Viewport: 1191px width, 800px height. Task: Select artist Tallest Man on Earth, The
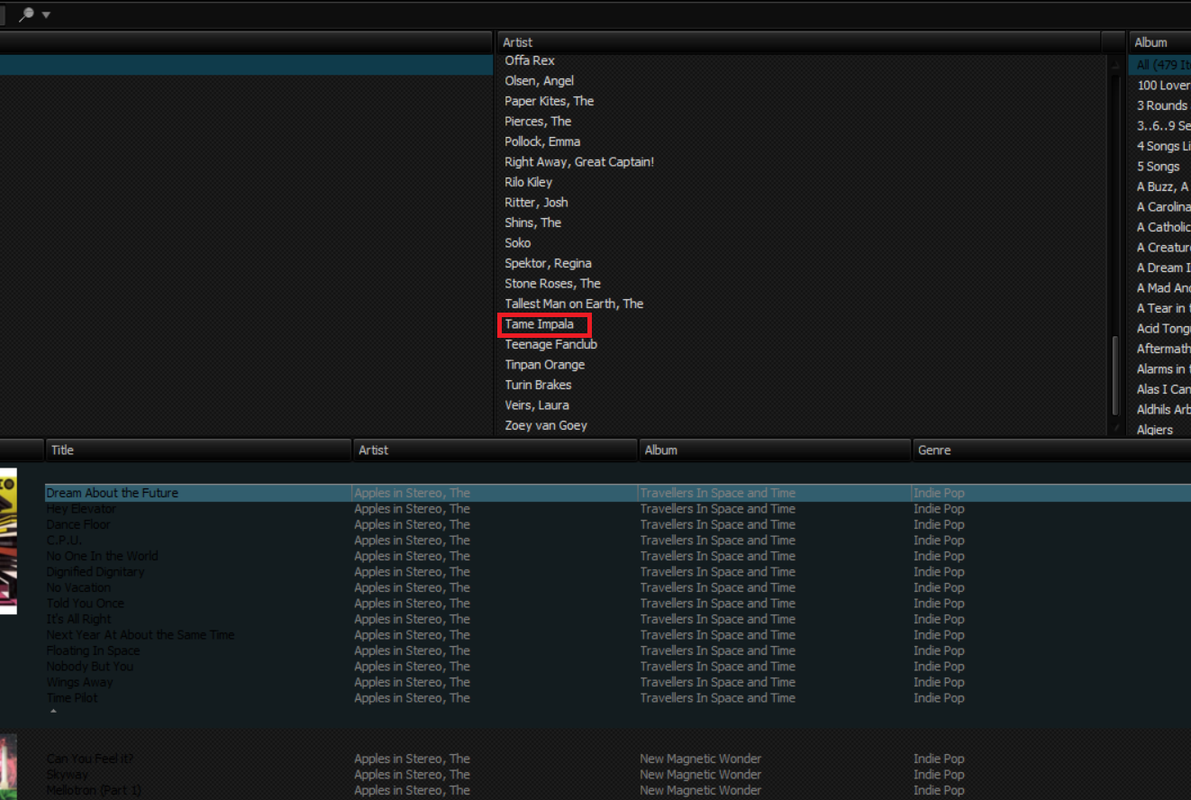pyautogui.click(x=574, y=304)
